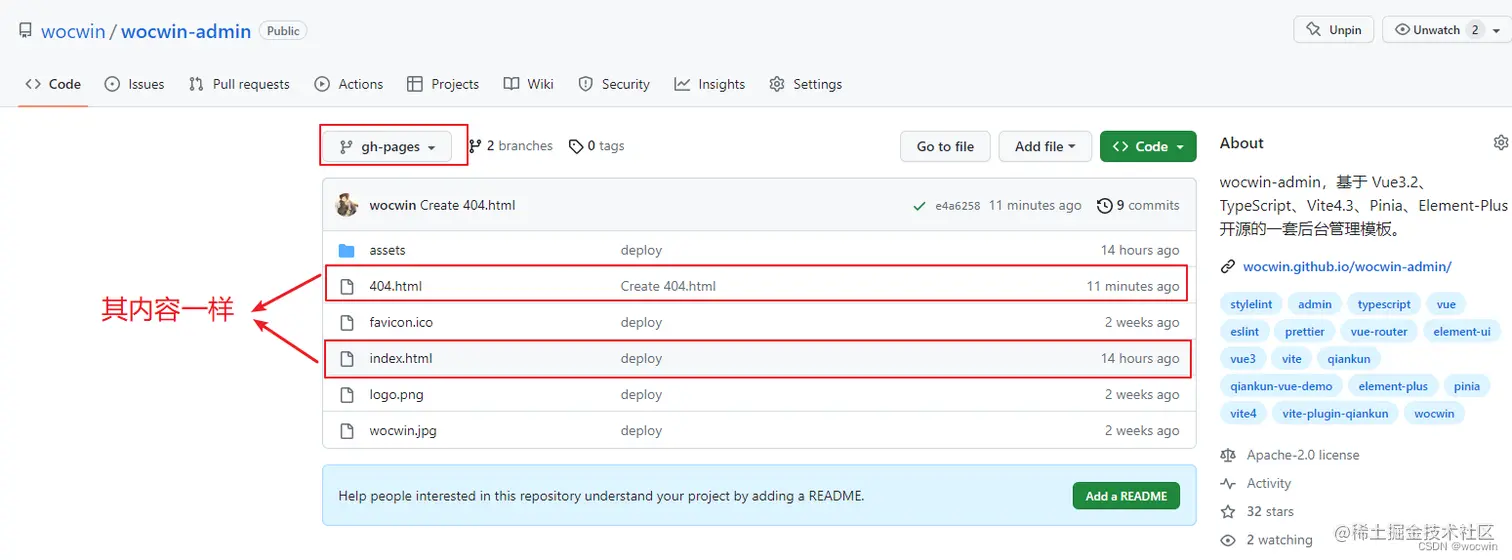This screenshot has height=560, width=1512.
Task: Click wocwin user avatar in commit row
Action: [x=347, y=205]
